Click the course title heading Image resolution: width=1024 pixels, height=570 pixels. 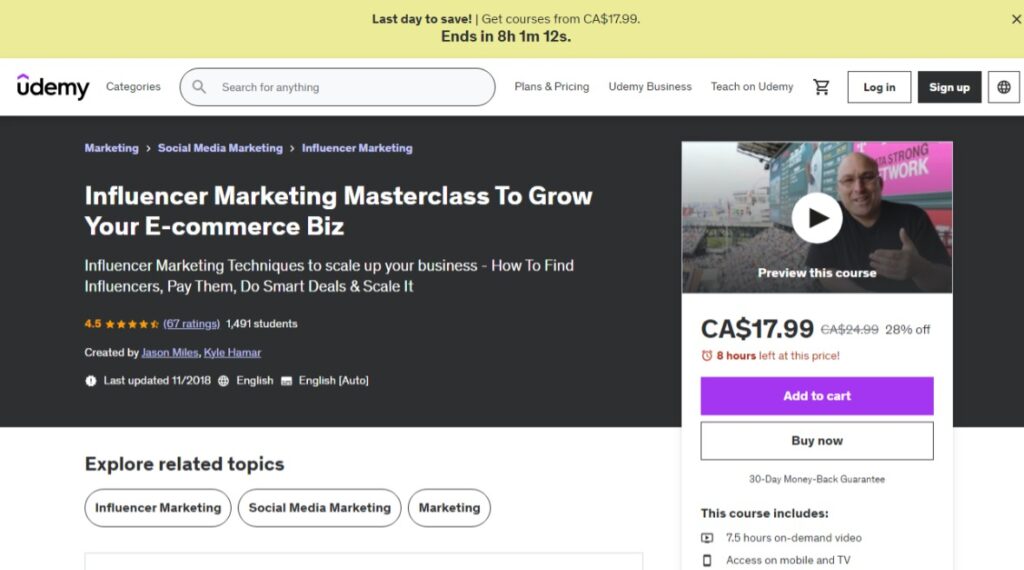pyautogui.click(x=338, y=211)
